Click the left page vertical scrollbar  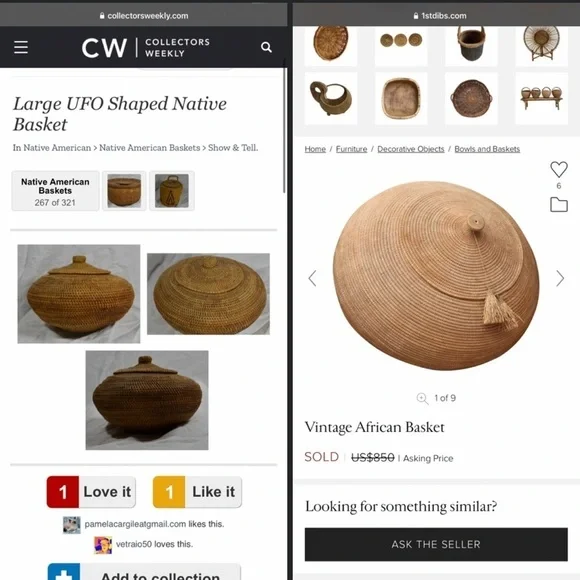(x=284, y=129)
